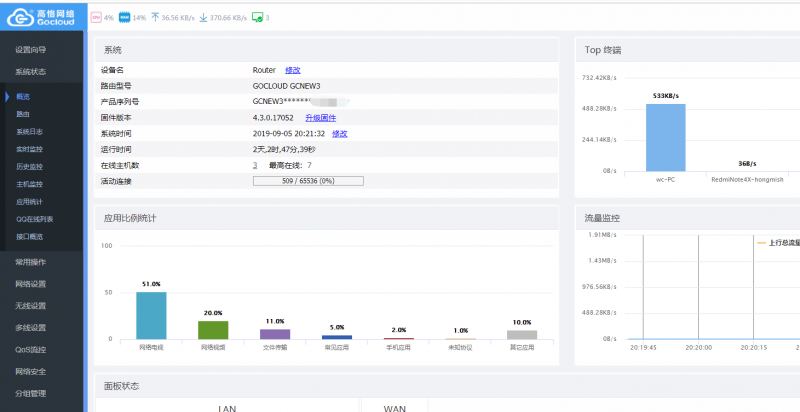This screenshot has width=800, height=412.
Task: Click the online hosts monitor icon
Action: 256,17
